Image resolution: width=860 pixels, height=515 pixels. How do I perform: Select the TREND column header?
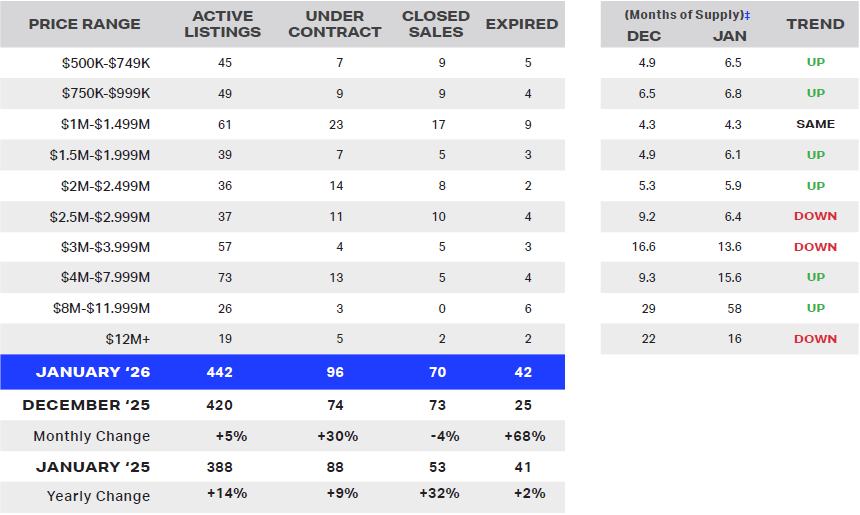(x=815, y=23)
